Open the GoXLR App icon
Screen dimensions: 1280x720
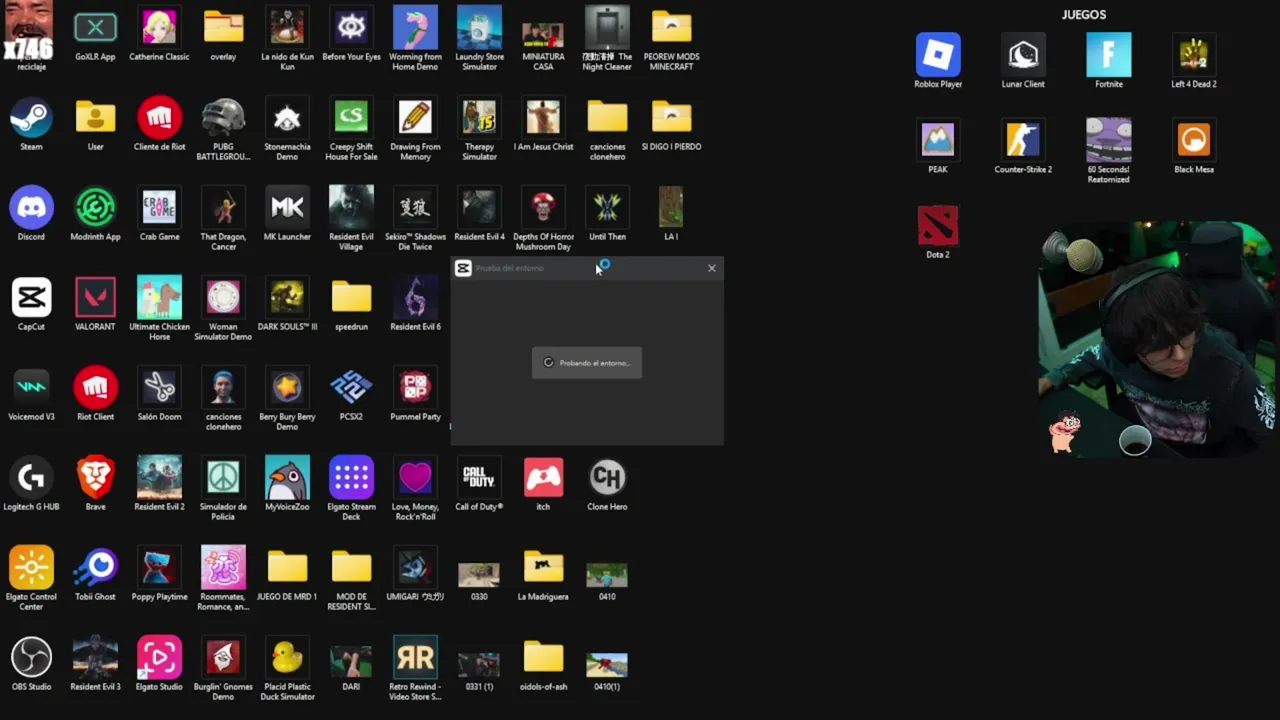coord(95,28)
